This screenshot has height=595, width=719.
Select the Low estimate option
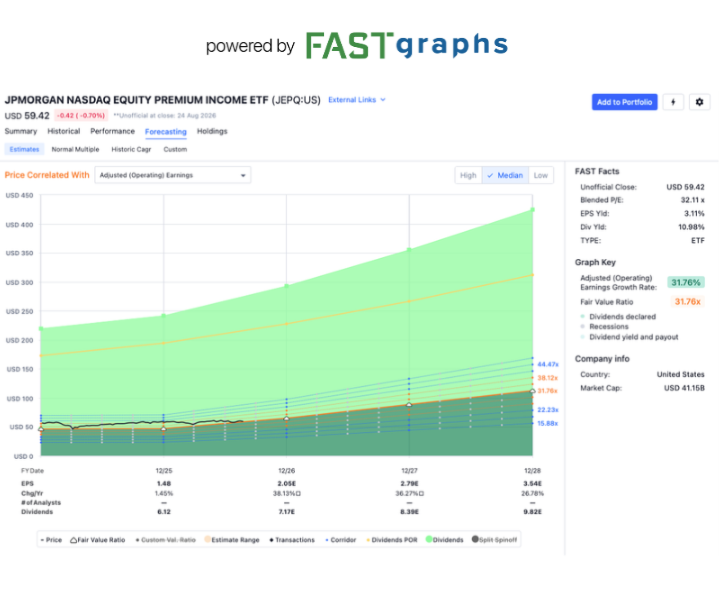click(541, 175)
